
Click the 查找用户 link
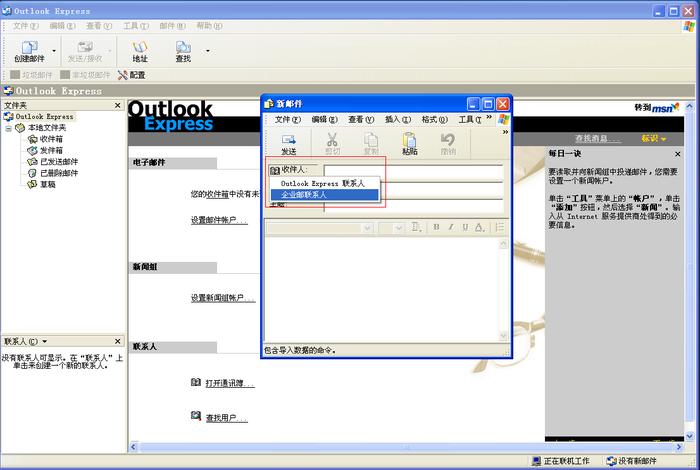pyautogui.click(x=226, y=418)
